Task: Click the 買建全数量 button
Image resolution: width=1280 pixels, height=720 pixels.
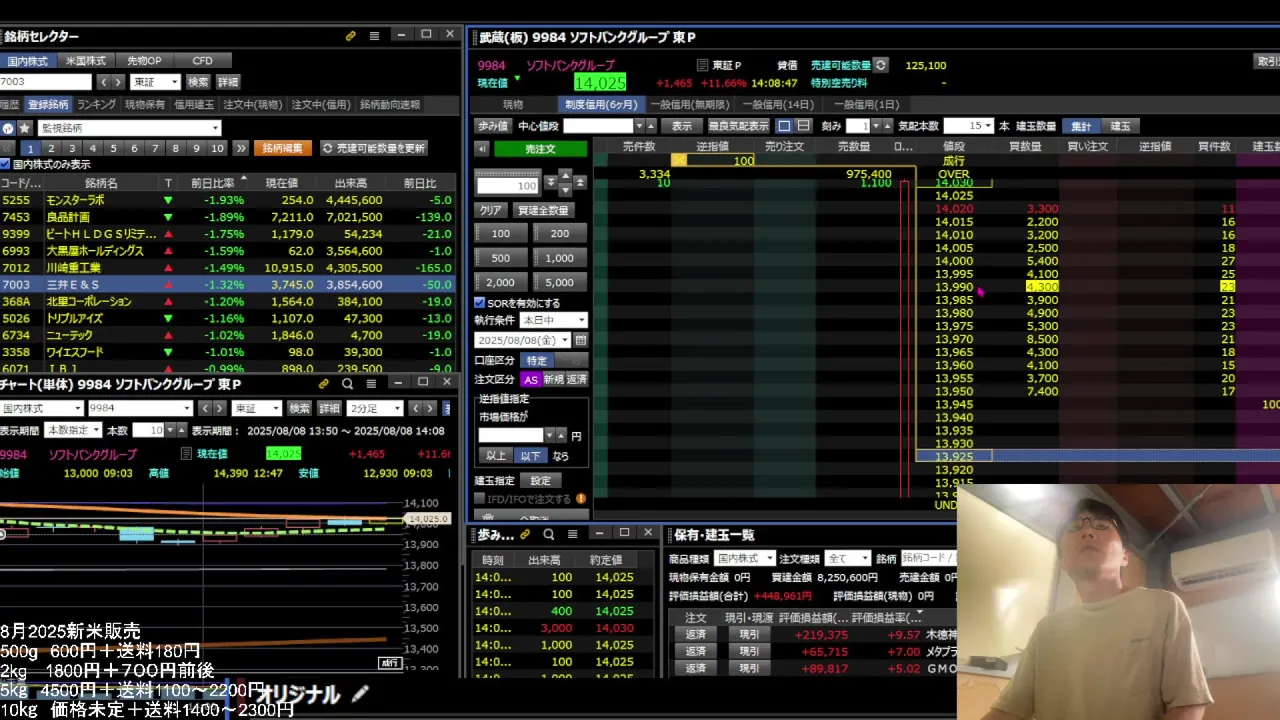Action: [543, 210]
